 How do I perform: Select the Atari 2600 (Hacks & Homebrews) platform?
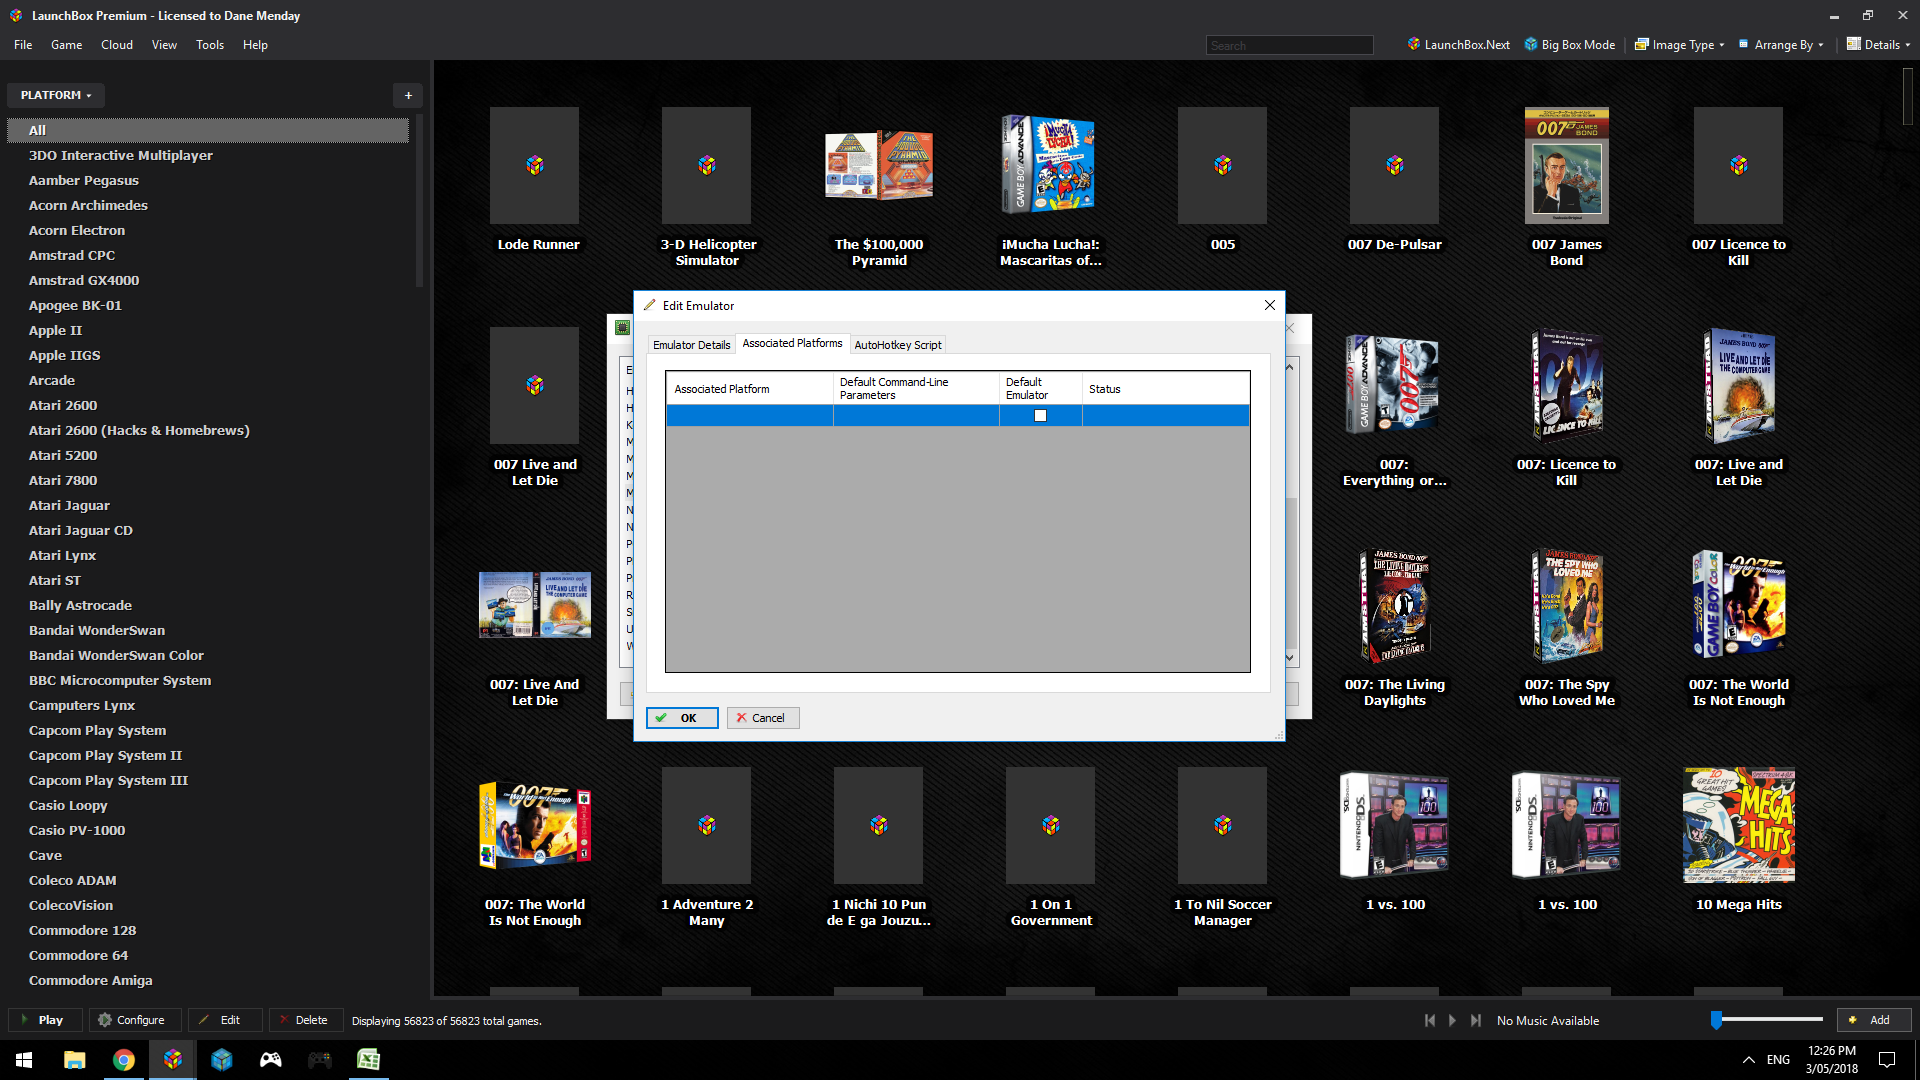pos(139,430)
